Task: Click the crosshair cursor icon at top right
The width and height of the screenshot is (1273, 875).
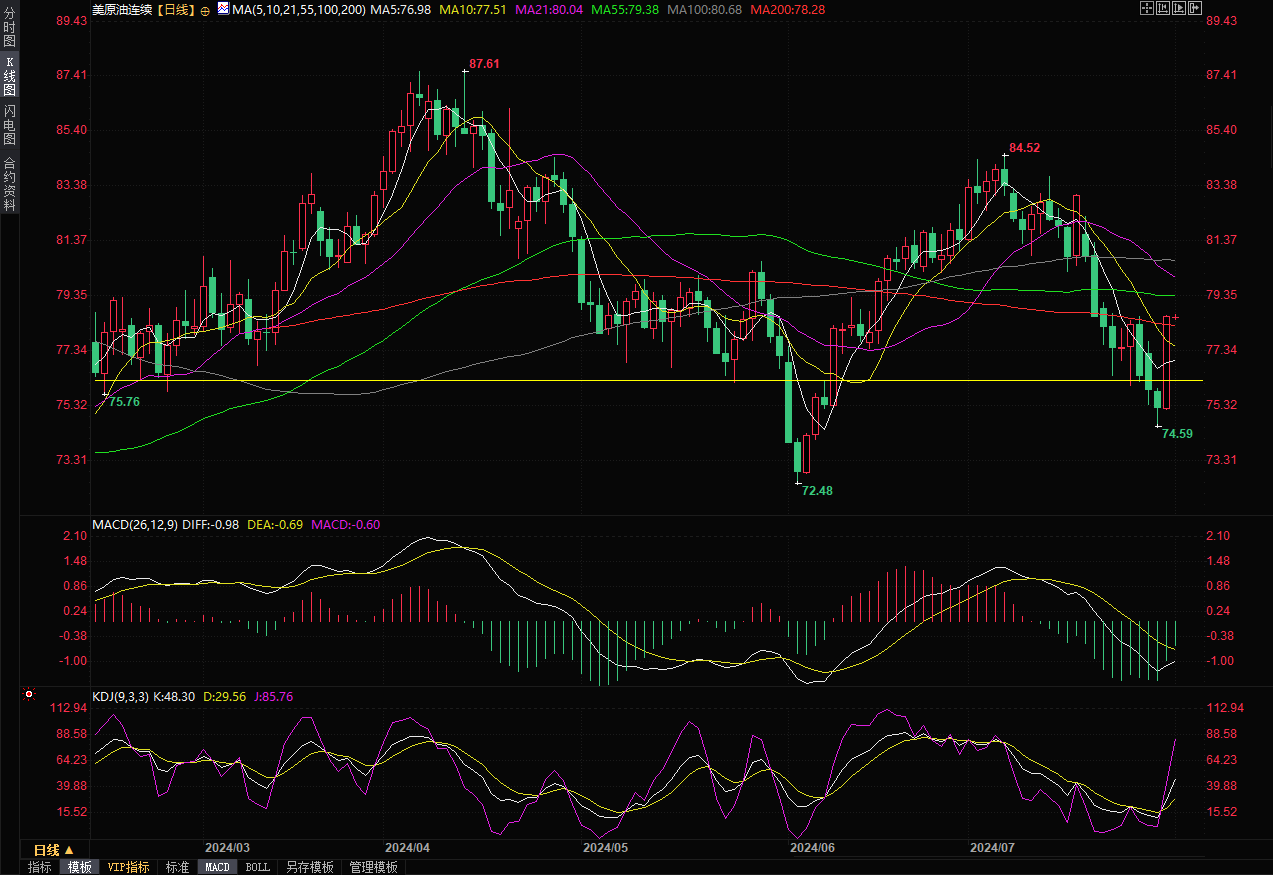Action: (1146, 8)
